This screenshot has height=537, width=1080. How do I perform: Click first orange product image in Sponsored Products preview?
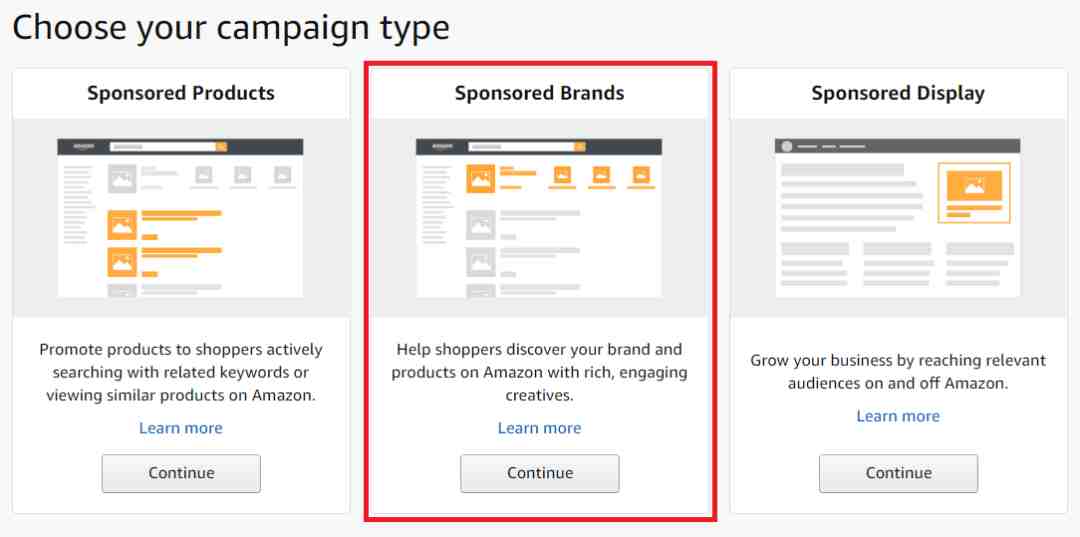122,224
